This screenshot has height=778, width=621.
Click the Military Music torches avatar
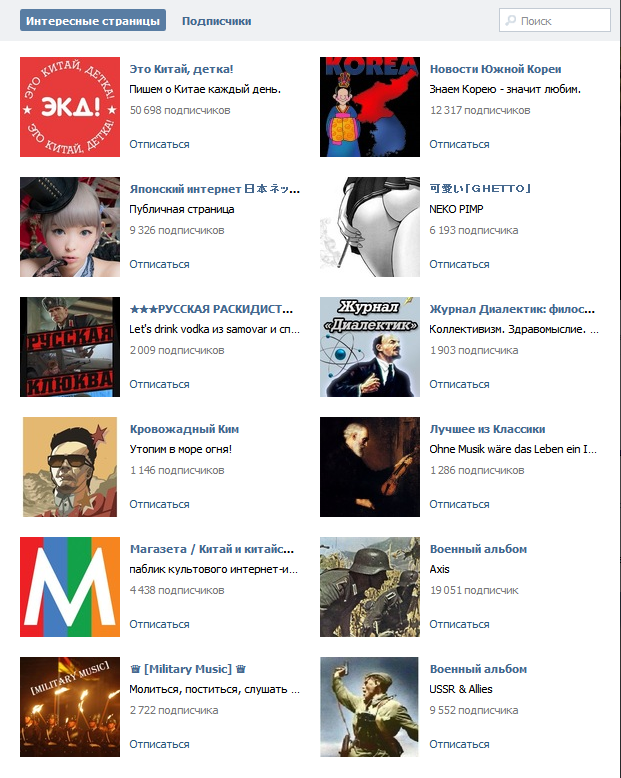click(x=70, y=707)
